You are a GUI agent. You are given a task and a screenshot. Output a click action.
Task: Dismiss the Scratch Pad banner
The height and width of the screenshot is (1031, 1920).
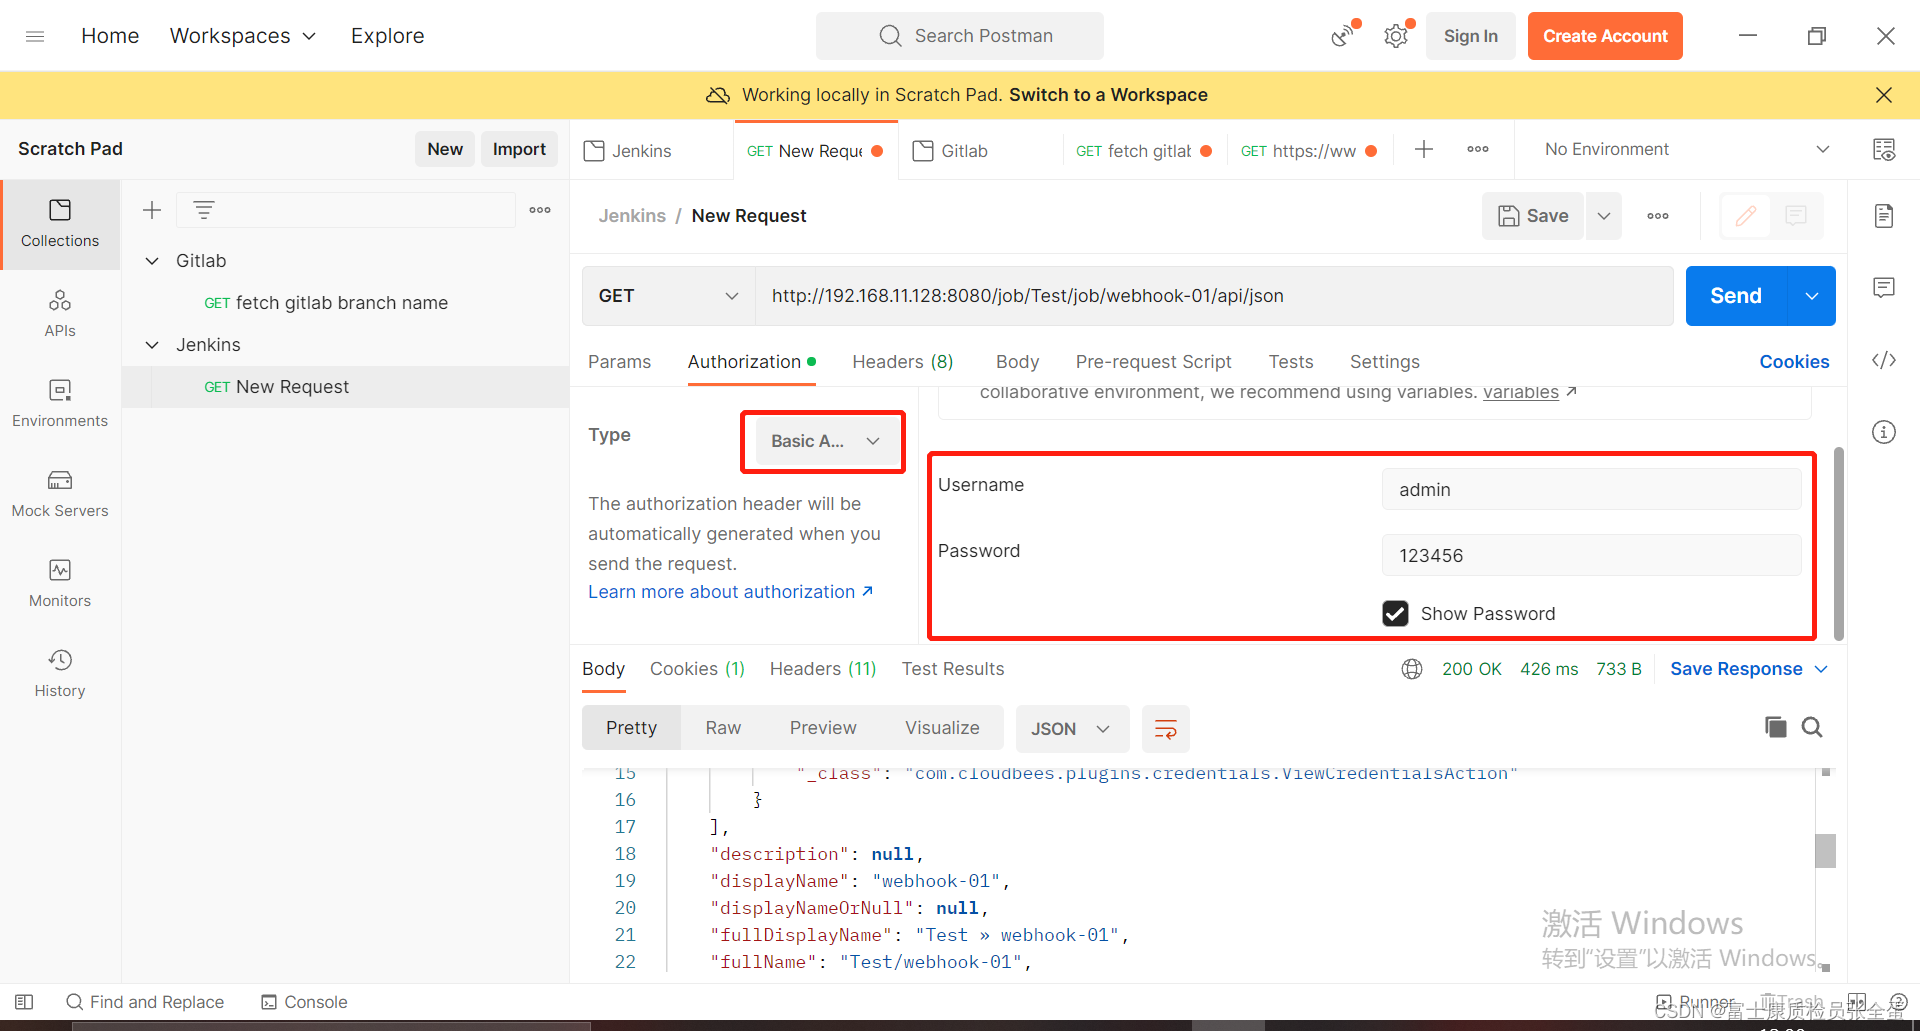[1884, 95]
